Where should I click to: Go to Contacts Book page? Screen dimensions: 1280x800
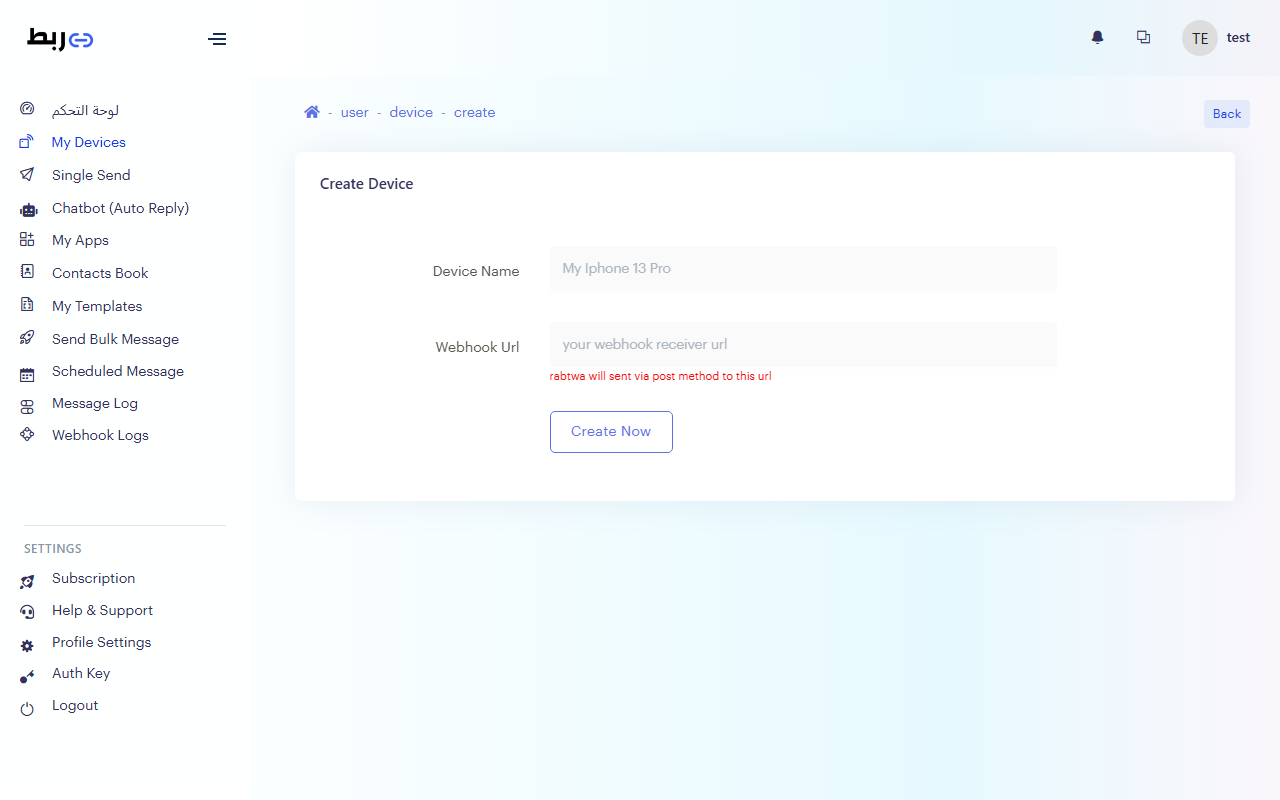(100, 273)
